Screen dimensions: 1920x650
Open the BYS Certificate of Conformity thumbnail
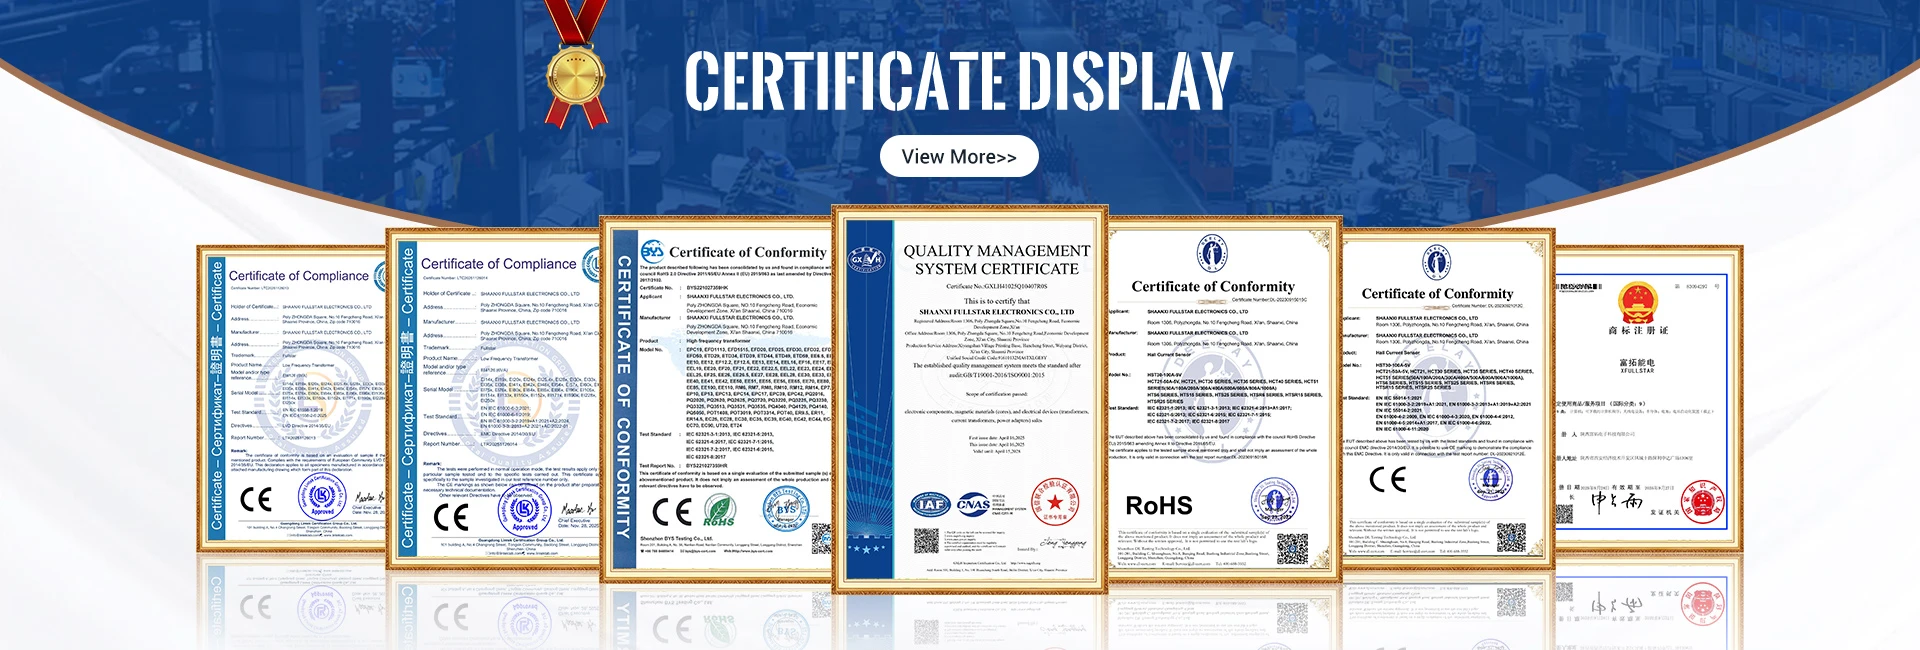click(717, 399)
